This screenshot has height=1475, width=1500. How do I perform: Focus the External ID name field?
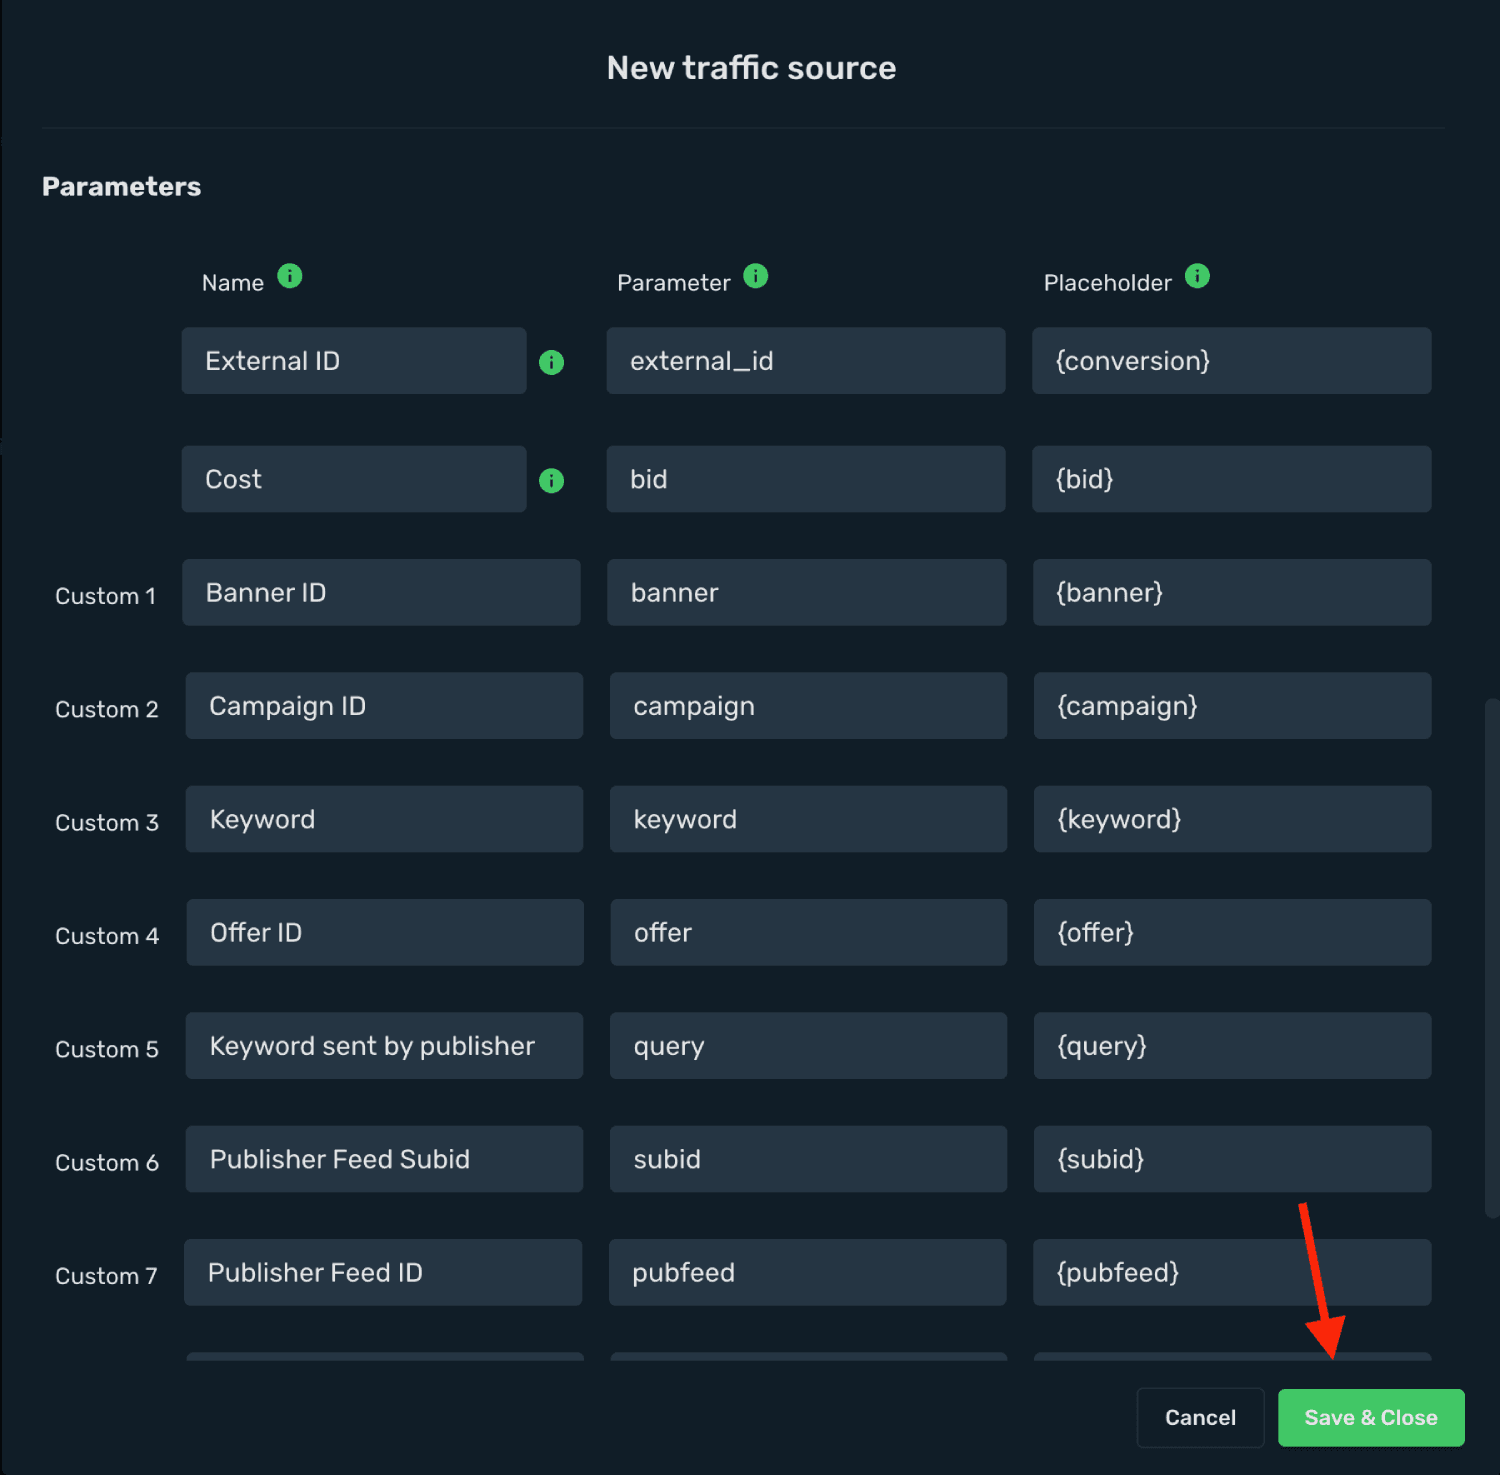tap(354, 361)
